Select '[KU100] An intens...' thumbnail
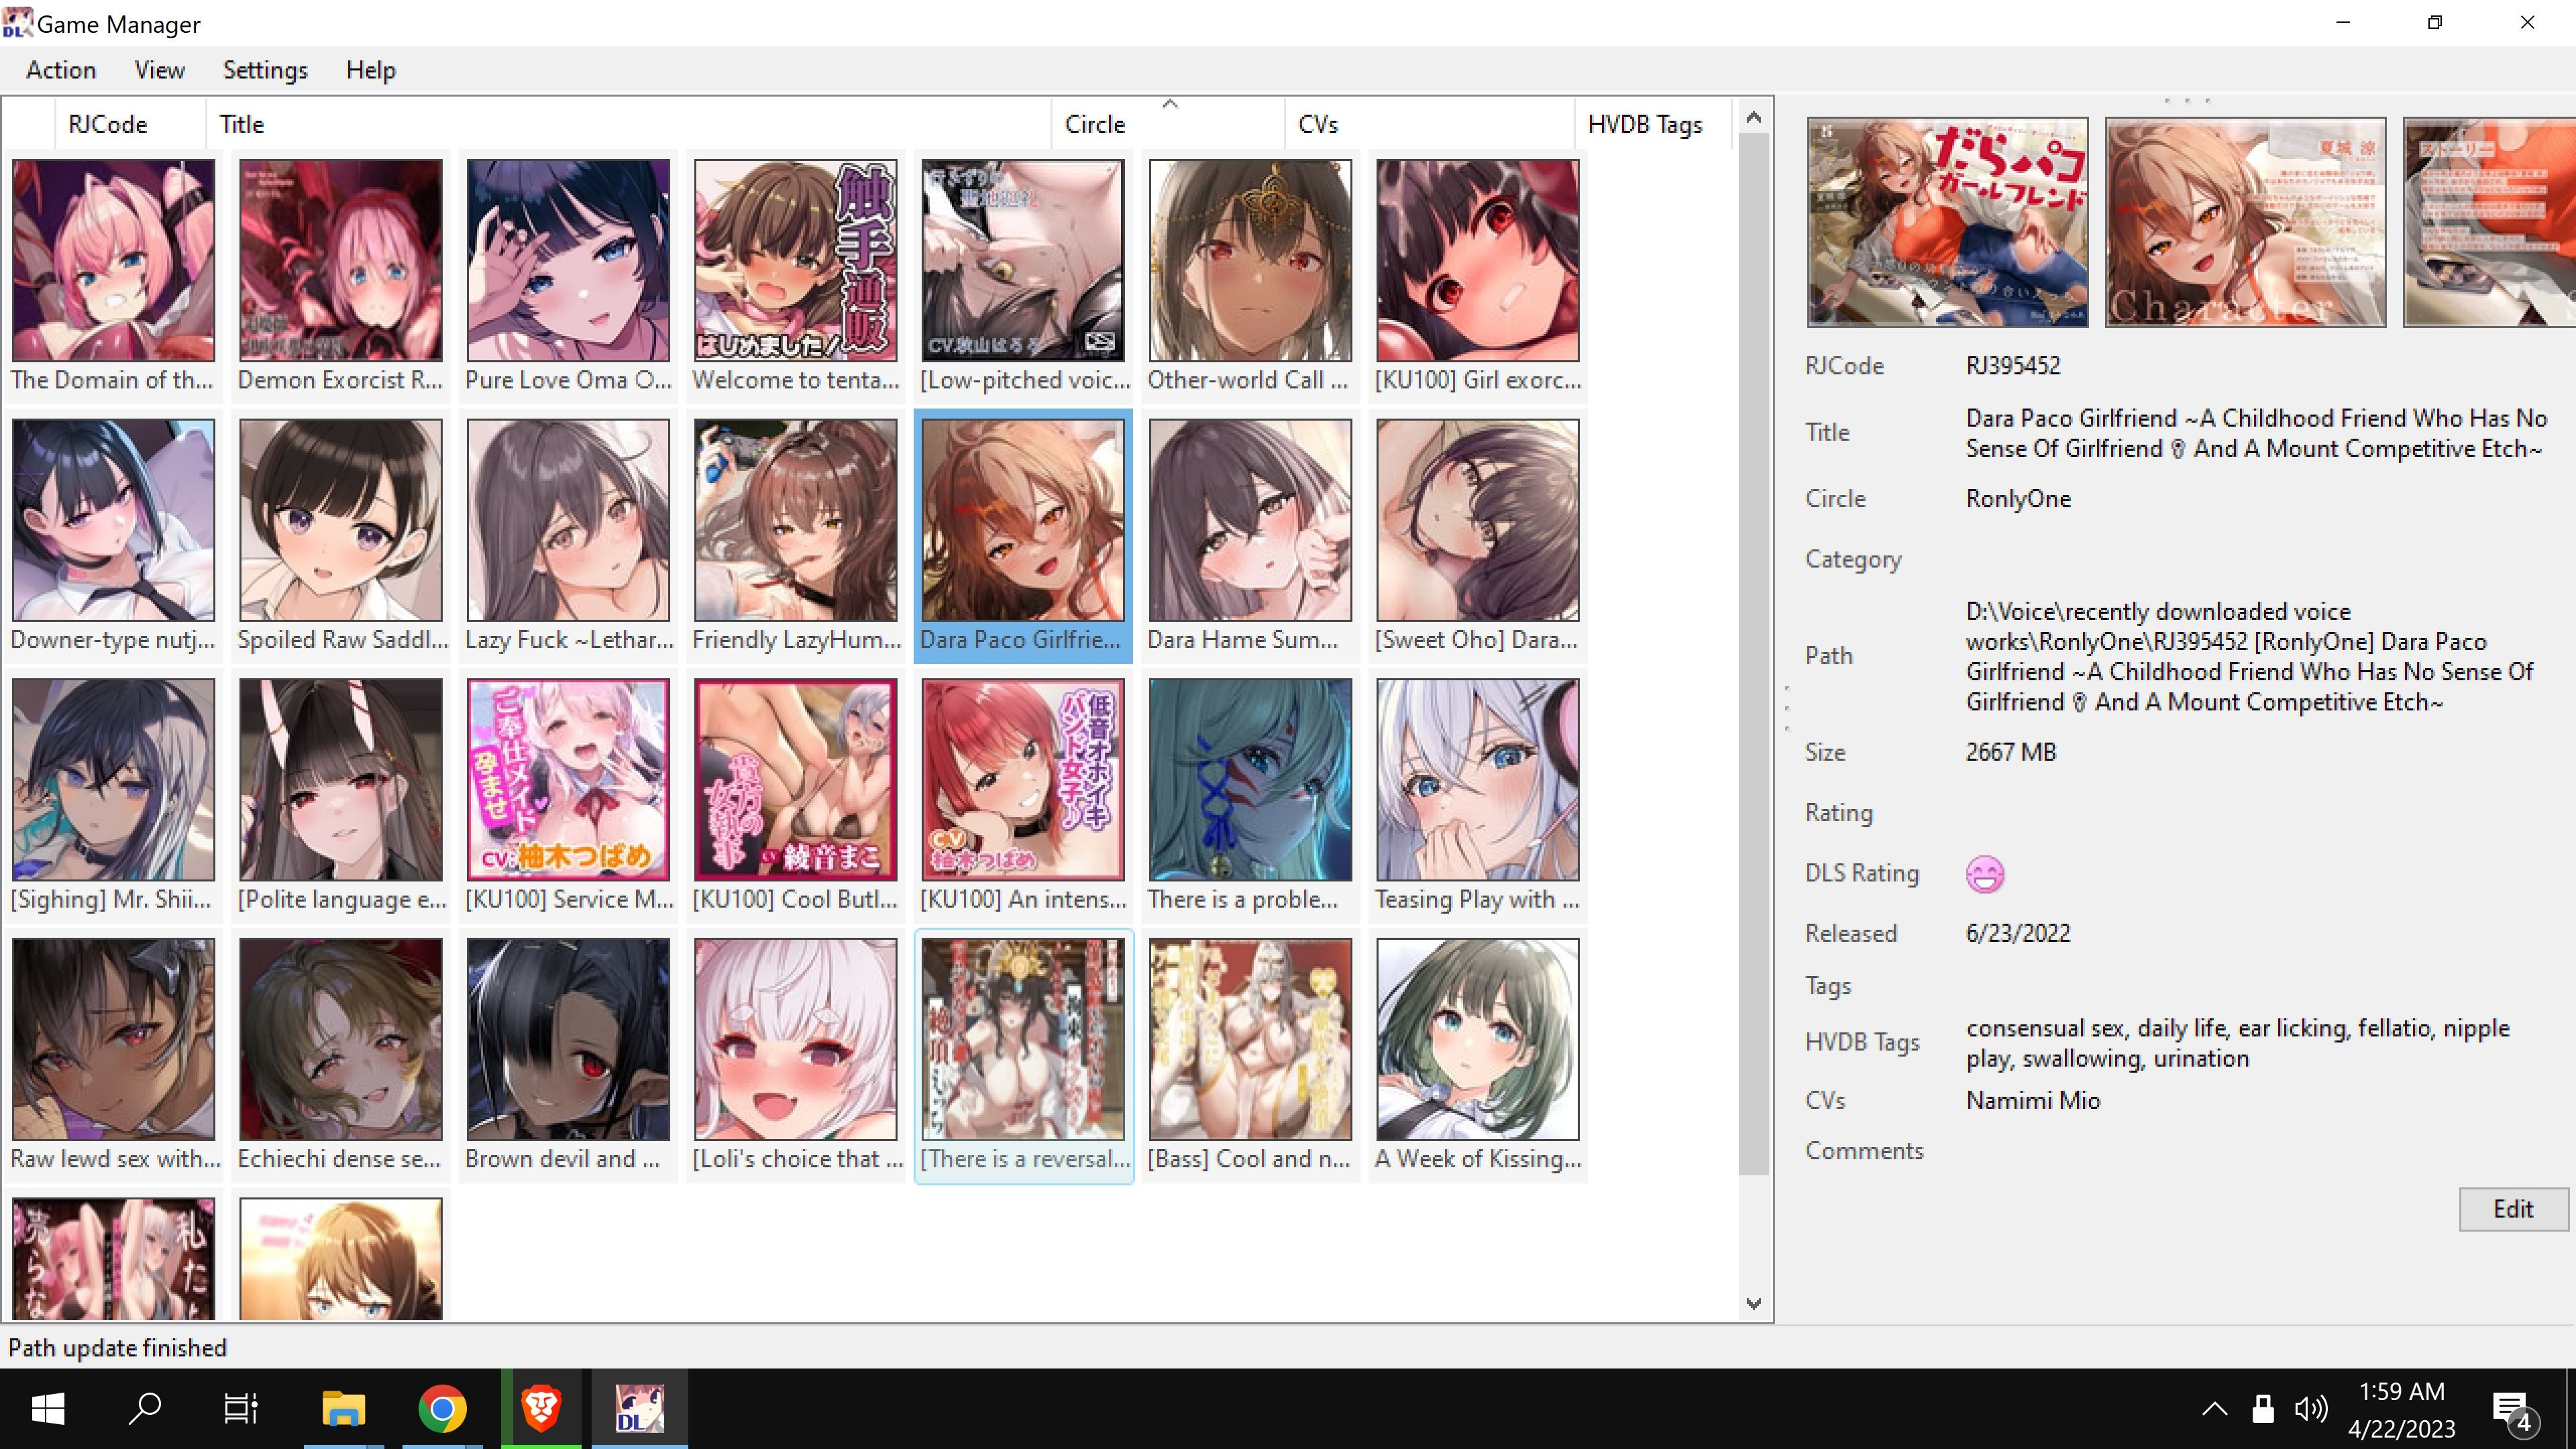The height and width of the screenshot is (1449, 2576). (x=1023, y=780)
